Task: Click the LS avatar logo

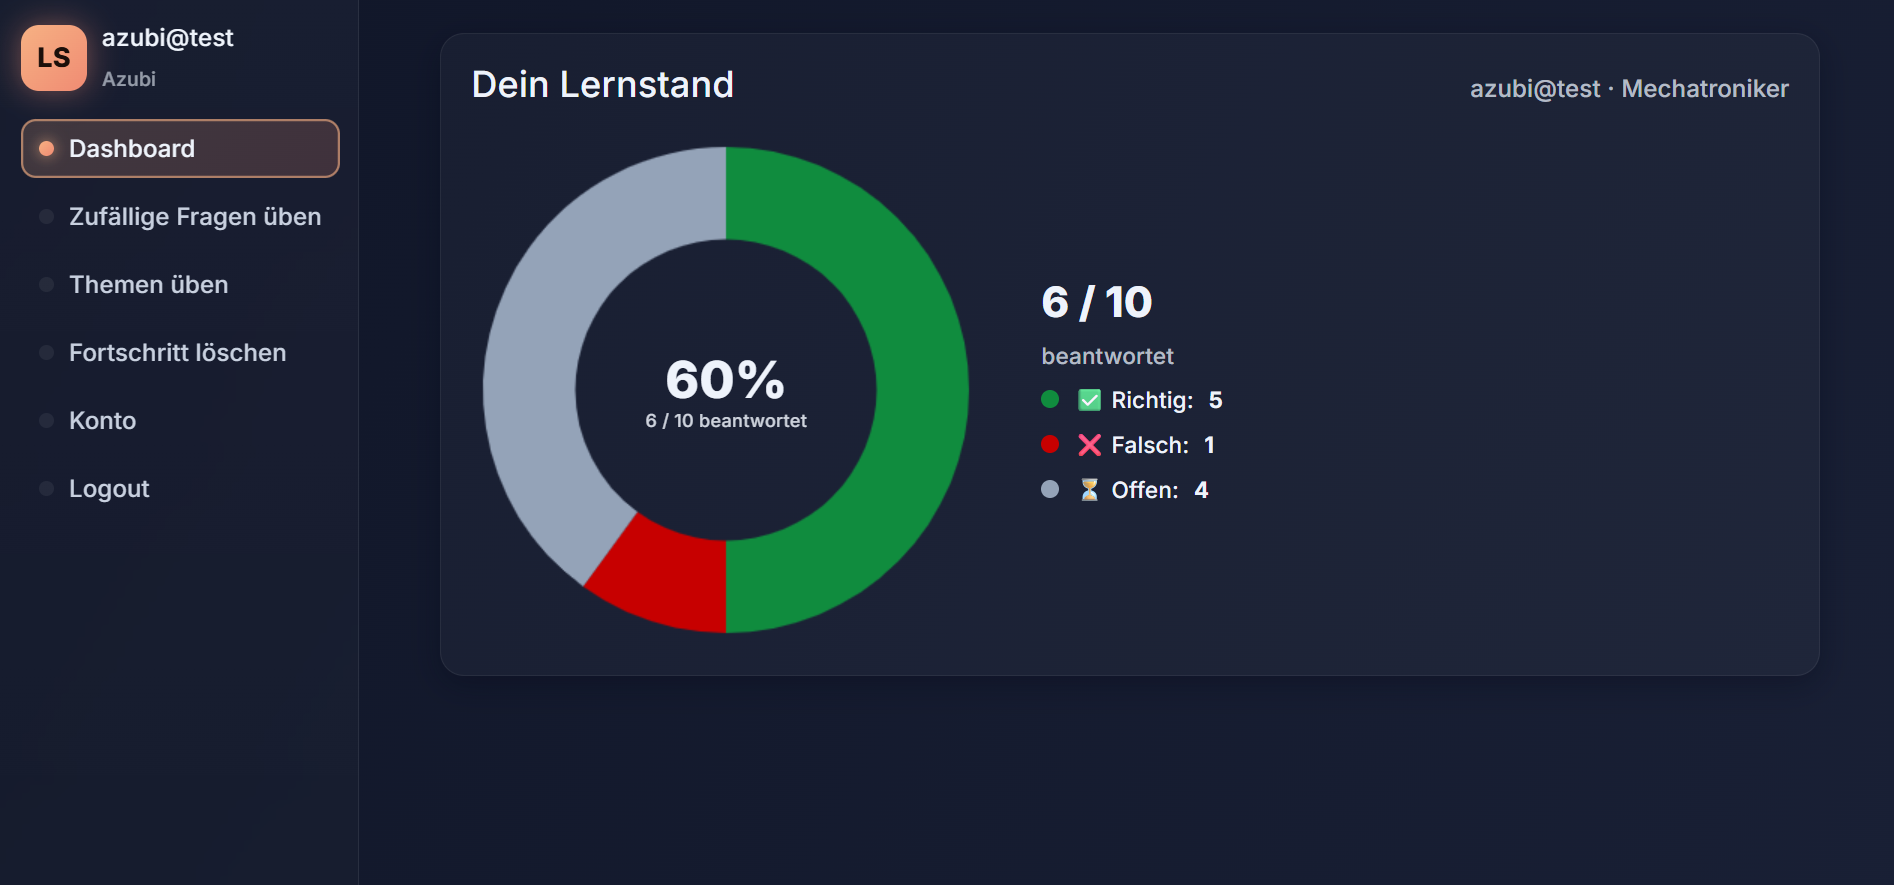Action: pyautogui.click(x=54, y=58)
